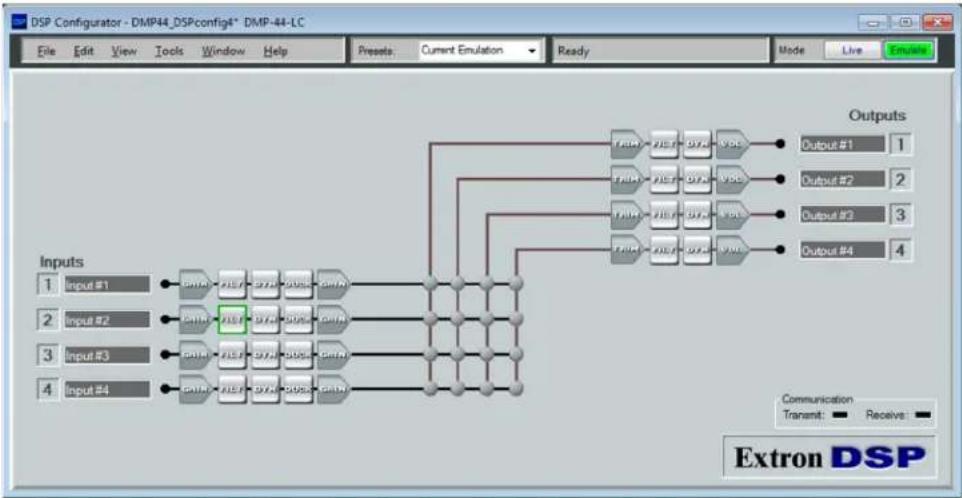Click the Output #2 name field
The height and width of the screenshot is (498, 962).
(842, 180)
